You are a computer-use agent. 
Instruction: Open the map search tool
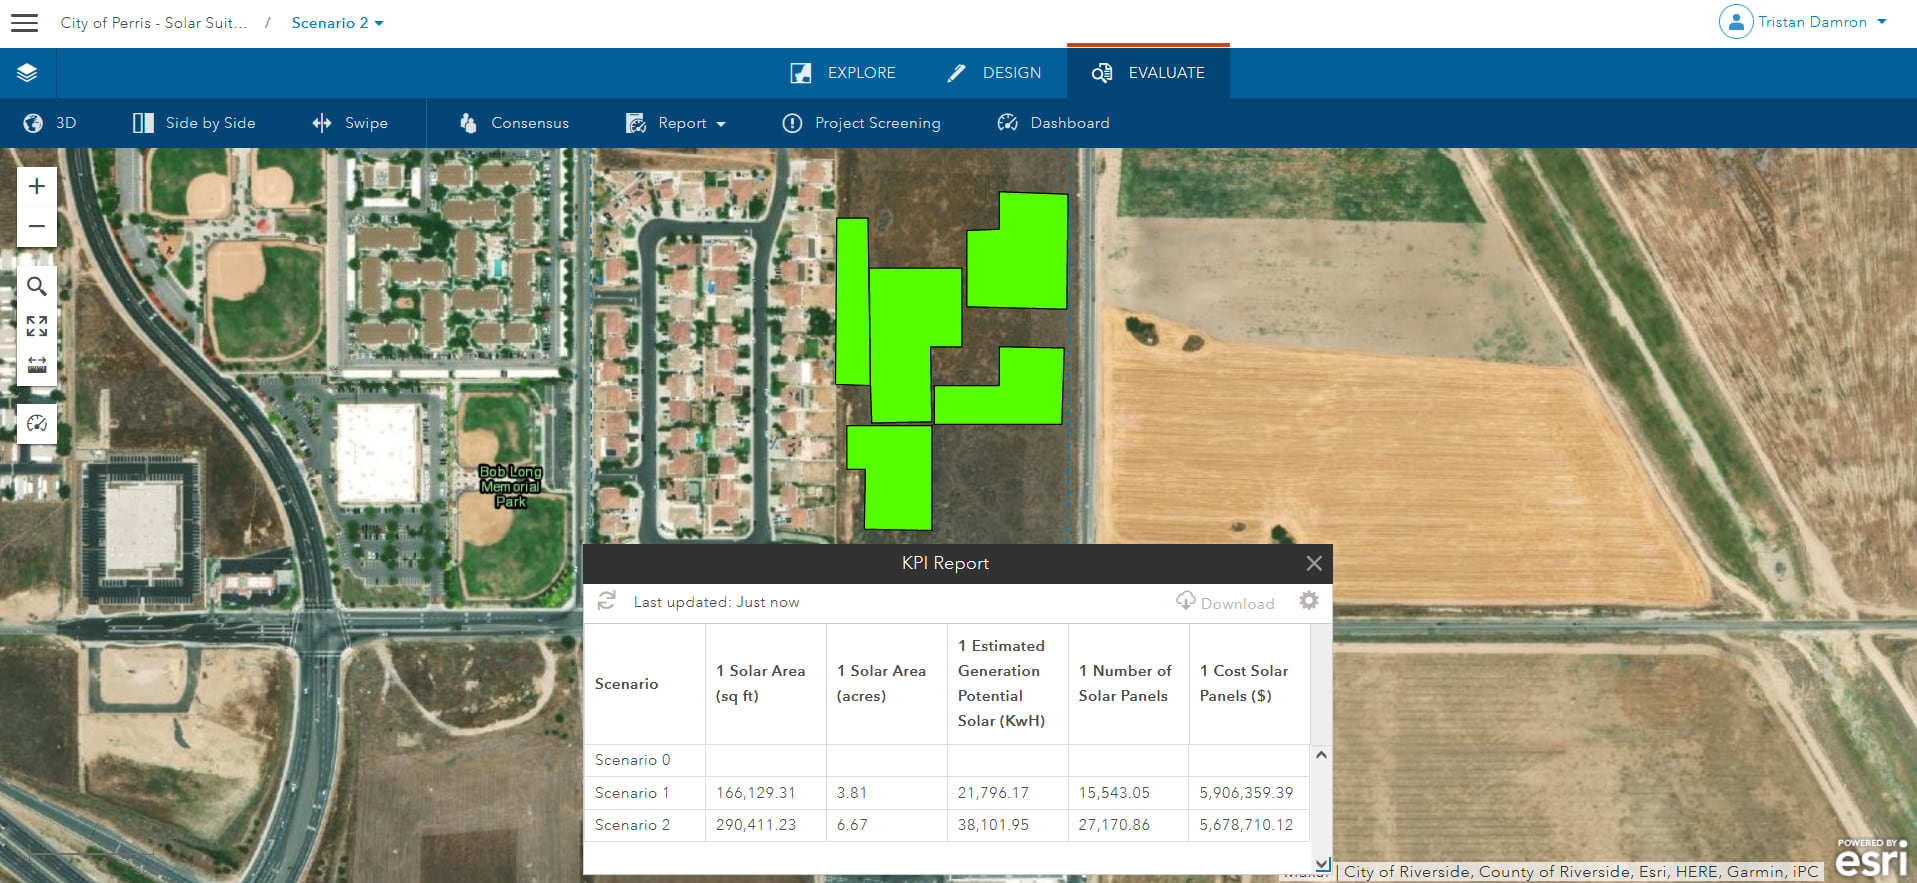[37, 287]
